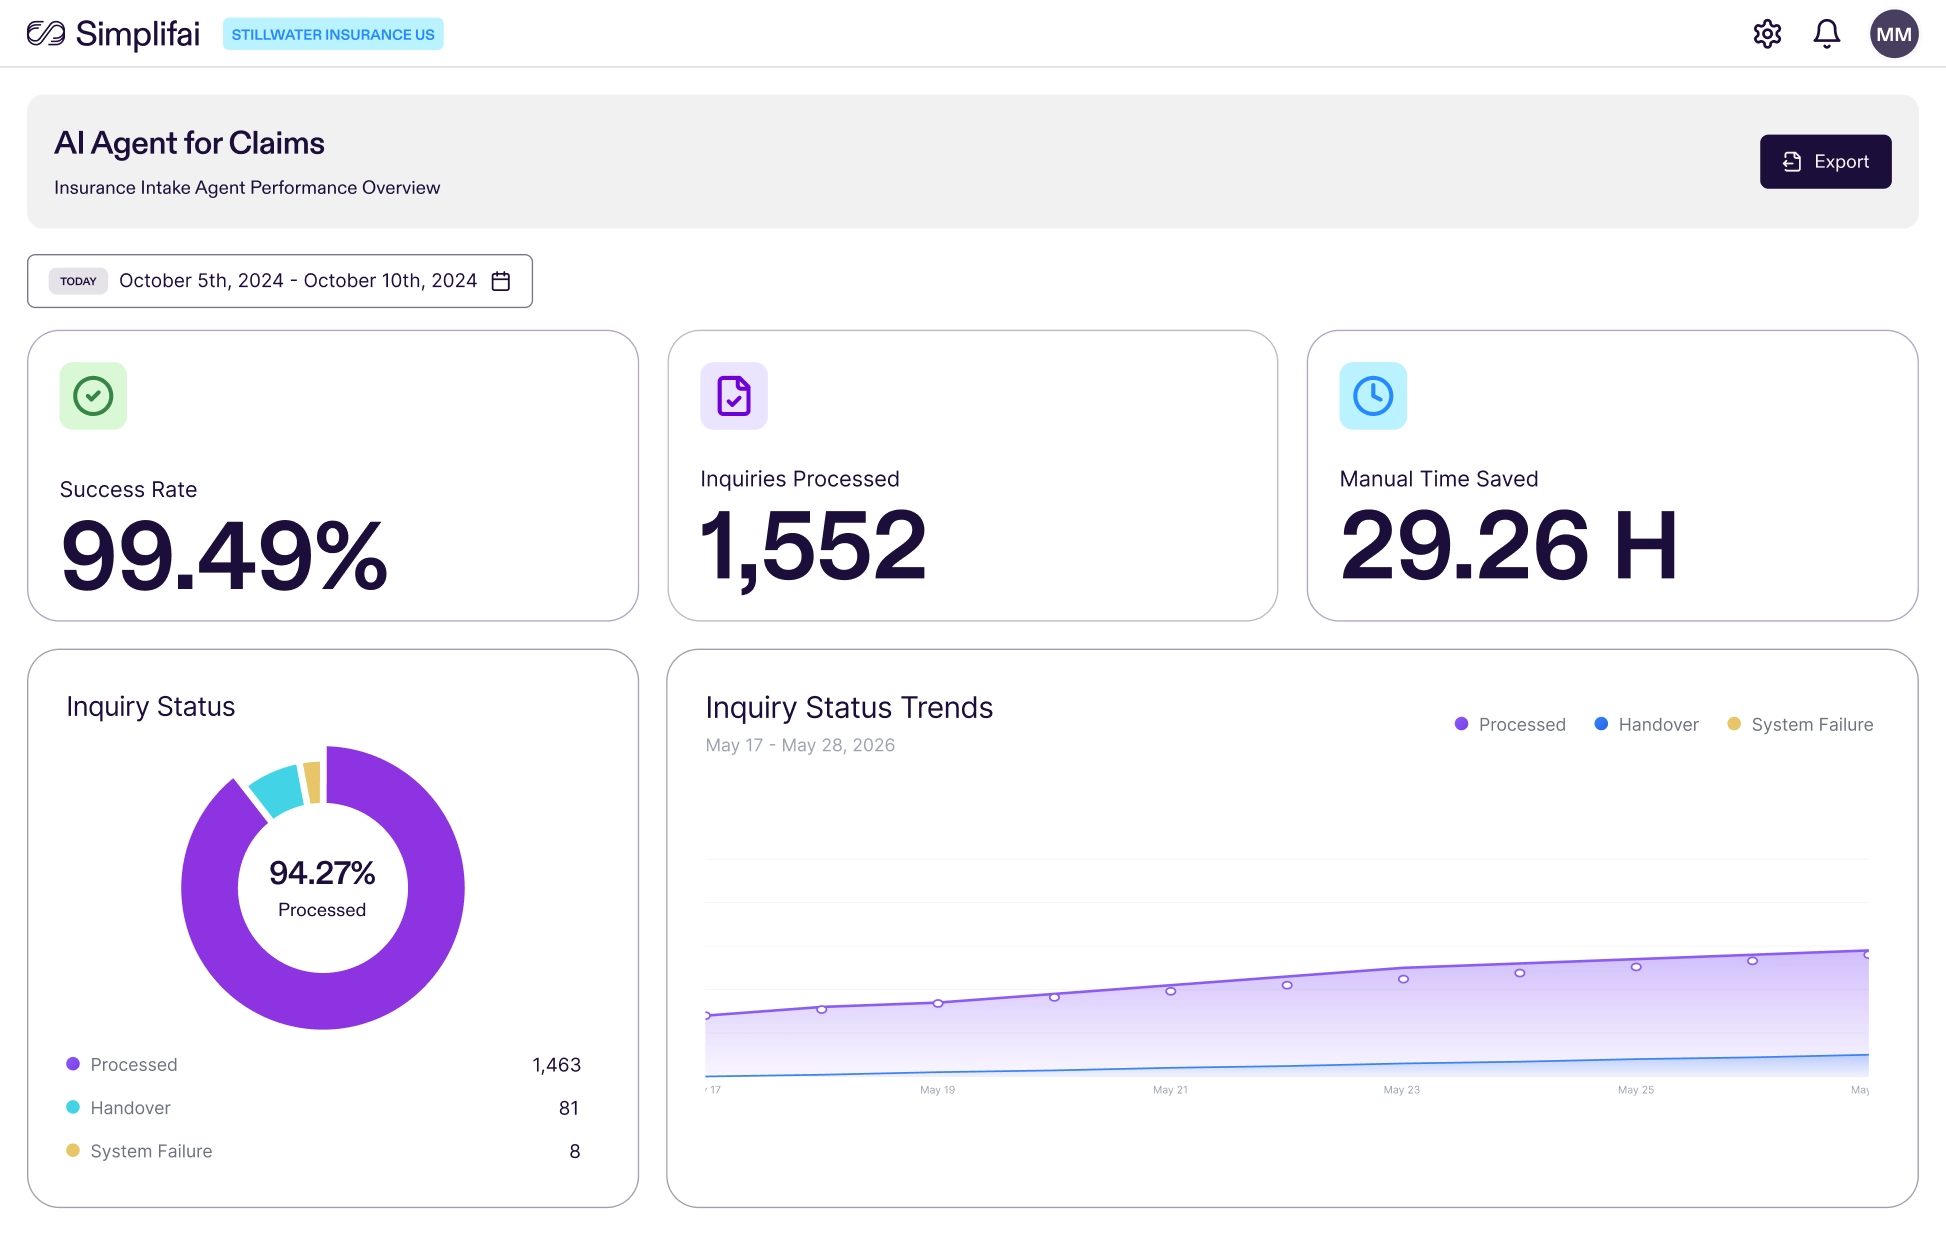Click the TODAY badge in the date picker
Screen dimensions: 1946x1250
(x=78, y=281)
